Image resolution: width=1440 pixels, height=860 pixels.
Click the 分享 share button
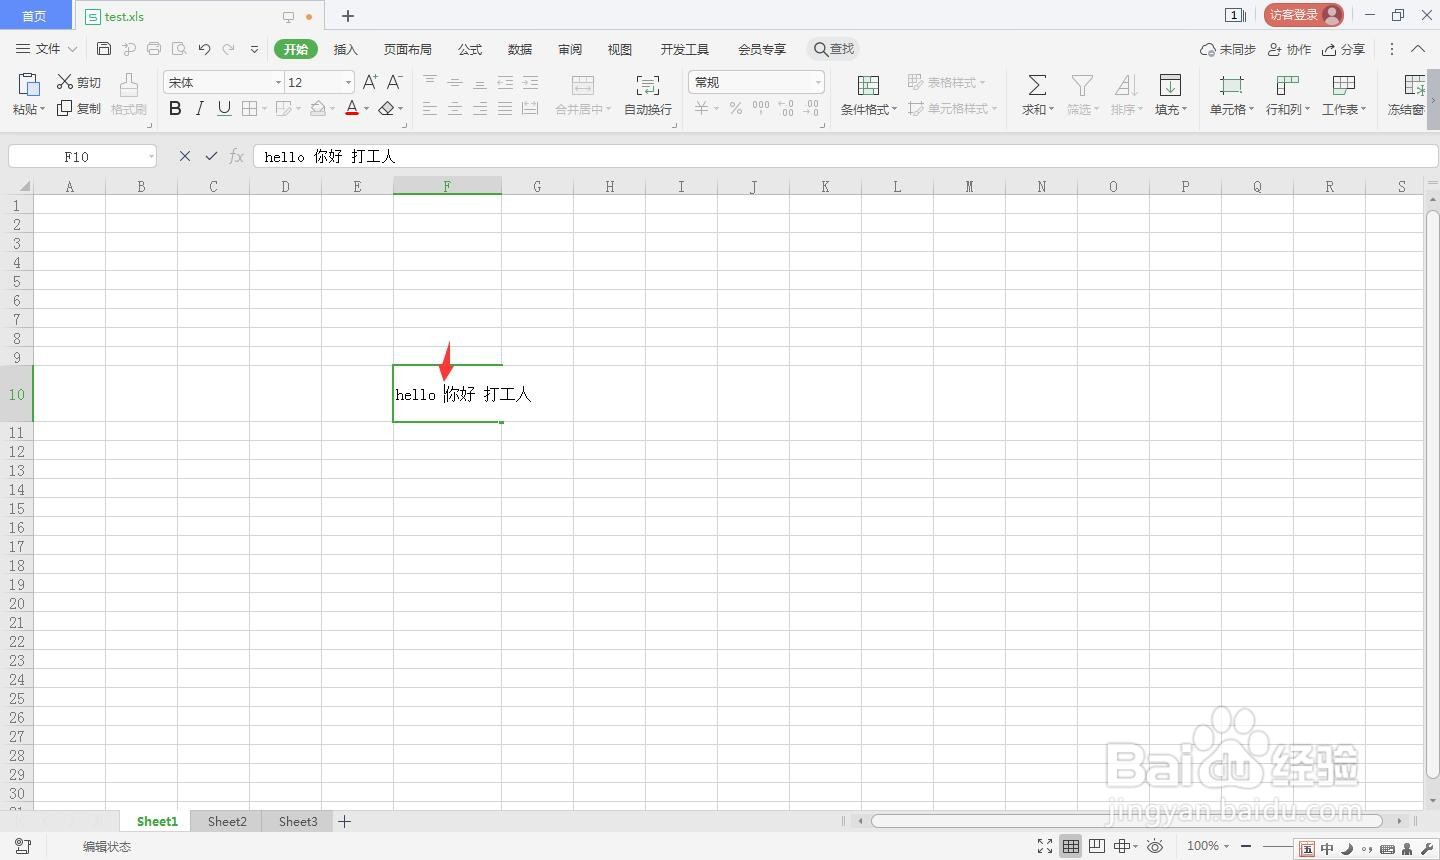pyautogui.click(x=1343, y=49)
